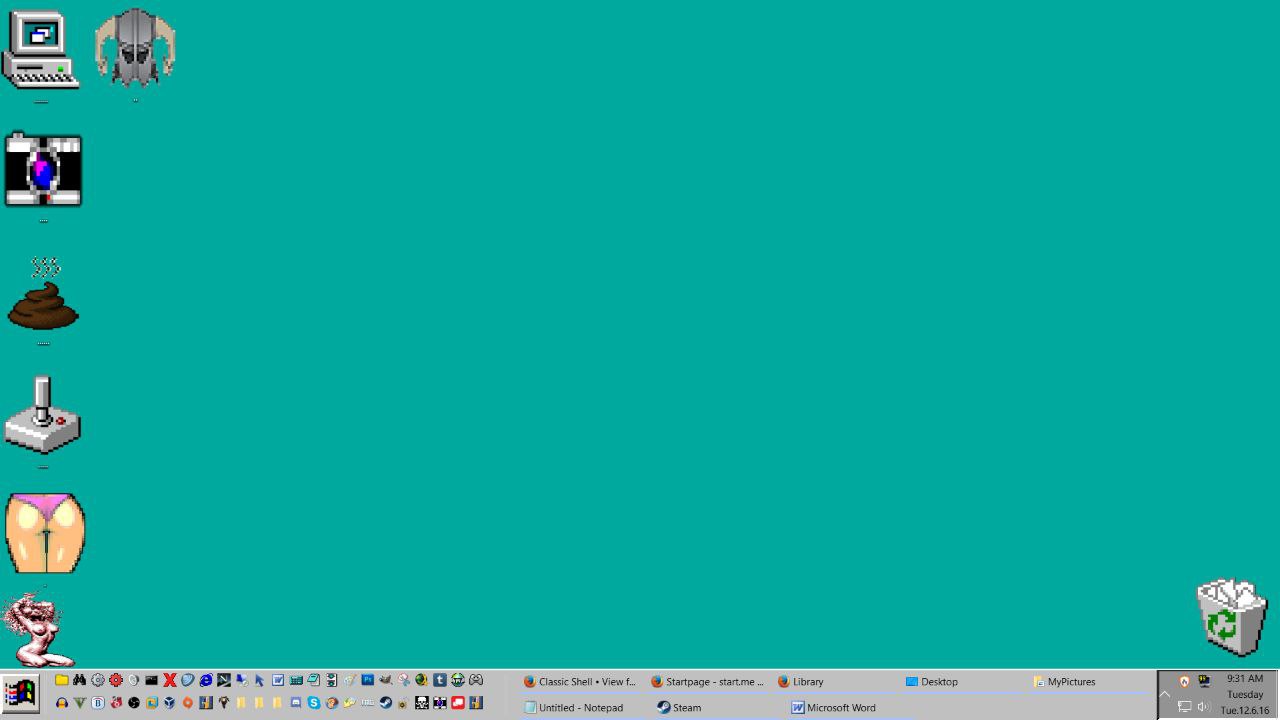Click the binoculars search icon in quick launch
Viewport: 1280px width, 720px height.
(79, 680)
